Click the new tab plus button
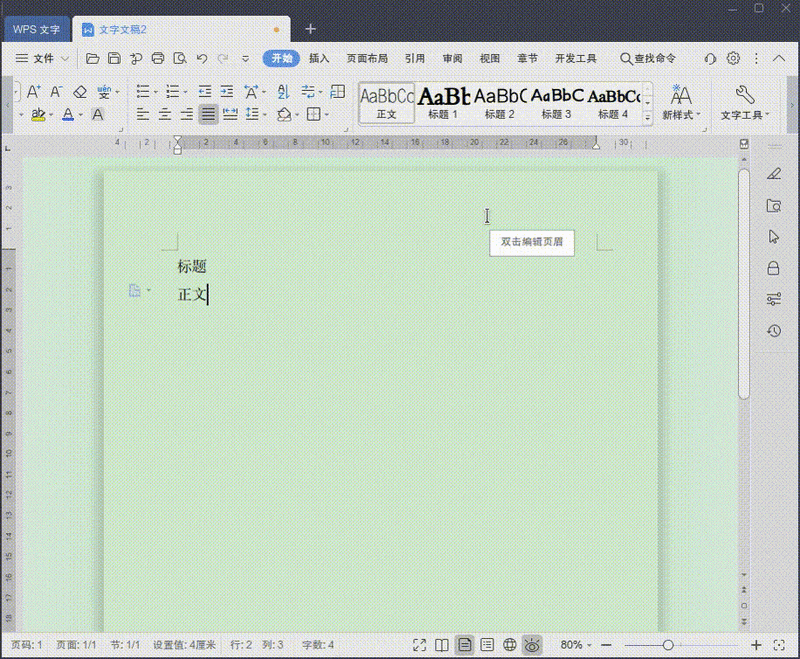 tap(311, 29)
